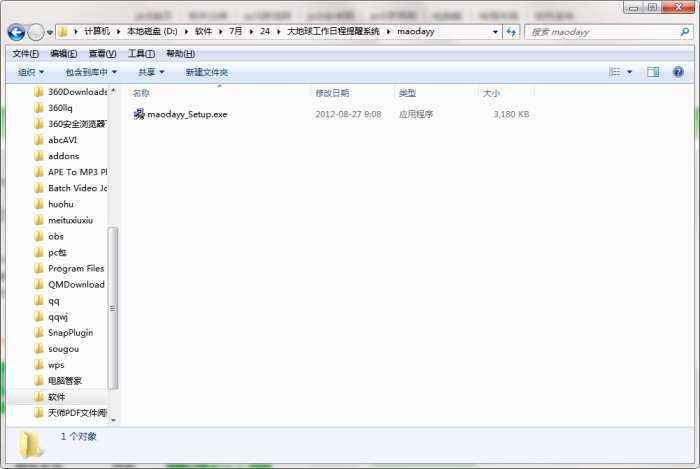Sort by the 名称 column header
Image resolution: width=700 pixels, height=469 pixels.
[141, 93]
